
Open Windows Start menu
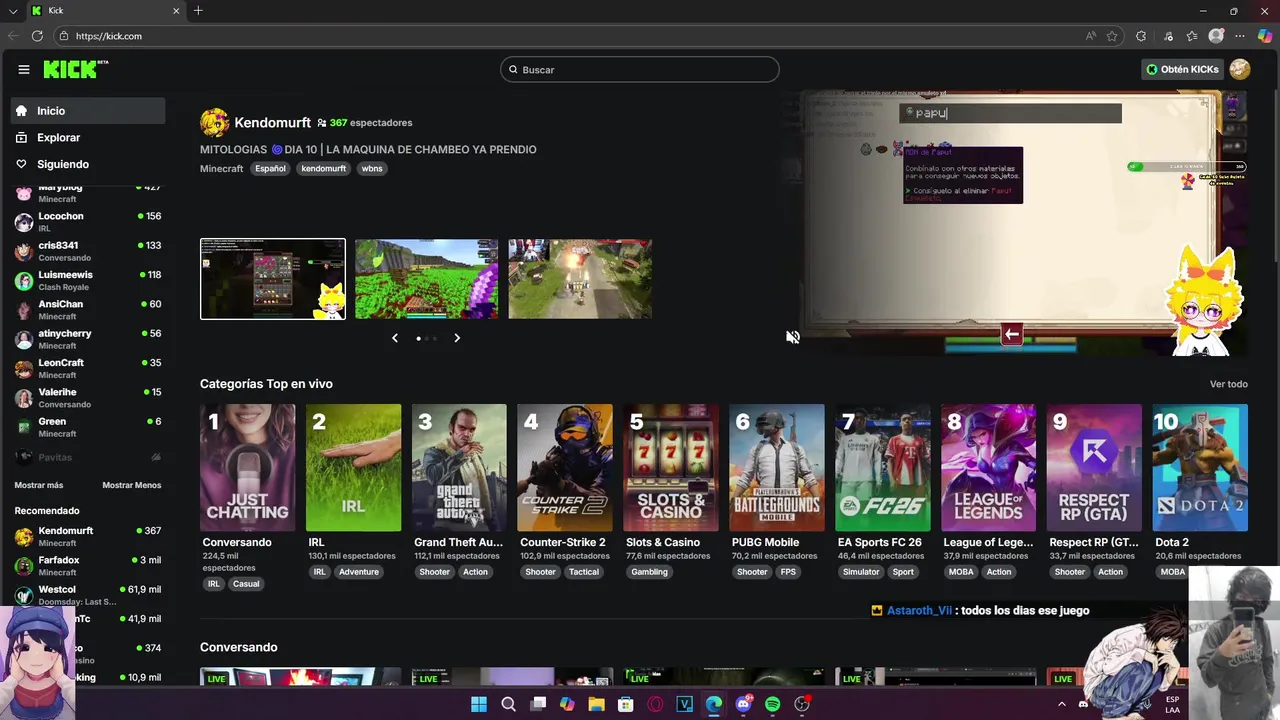[479, 704]
